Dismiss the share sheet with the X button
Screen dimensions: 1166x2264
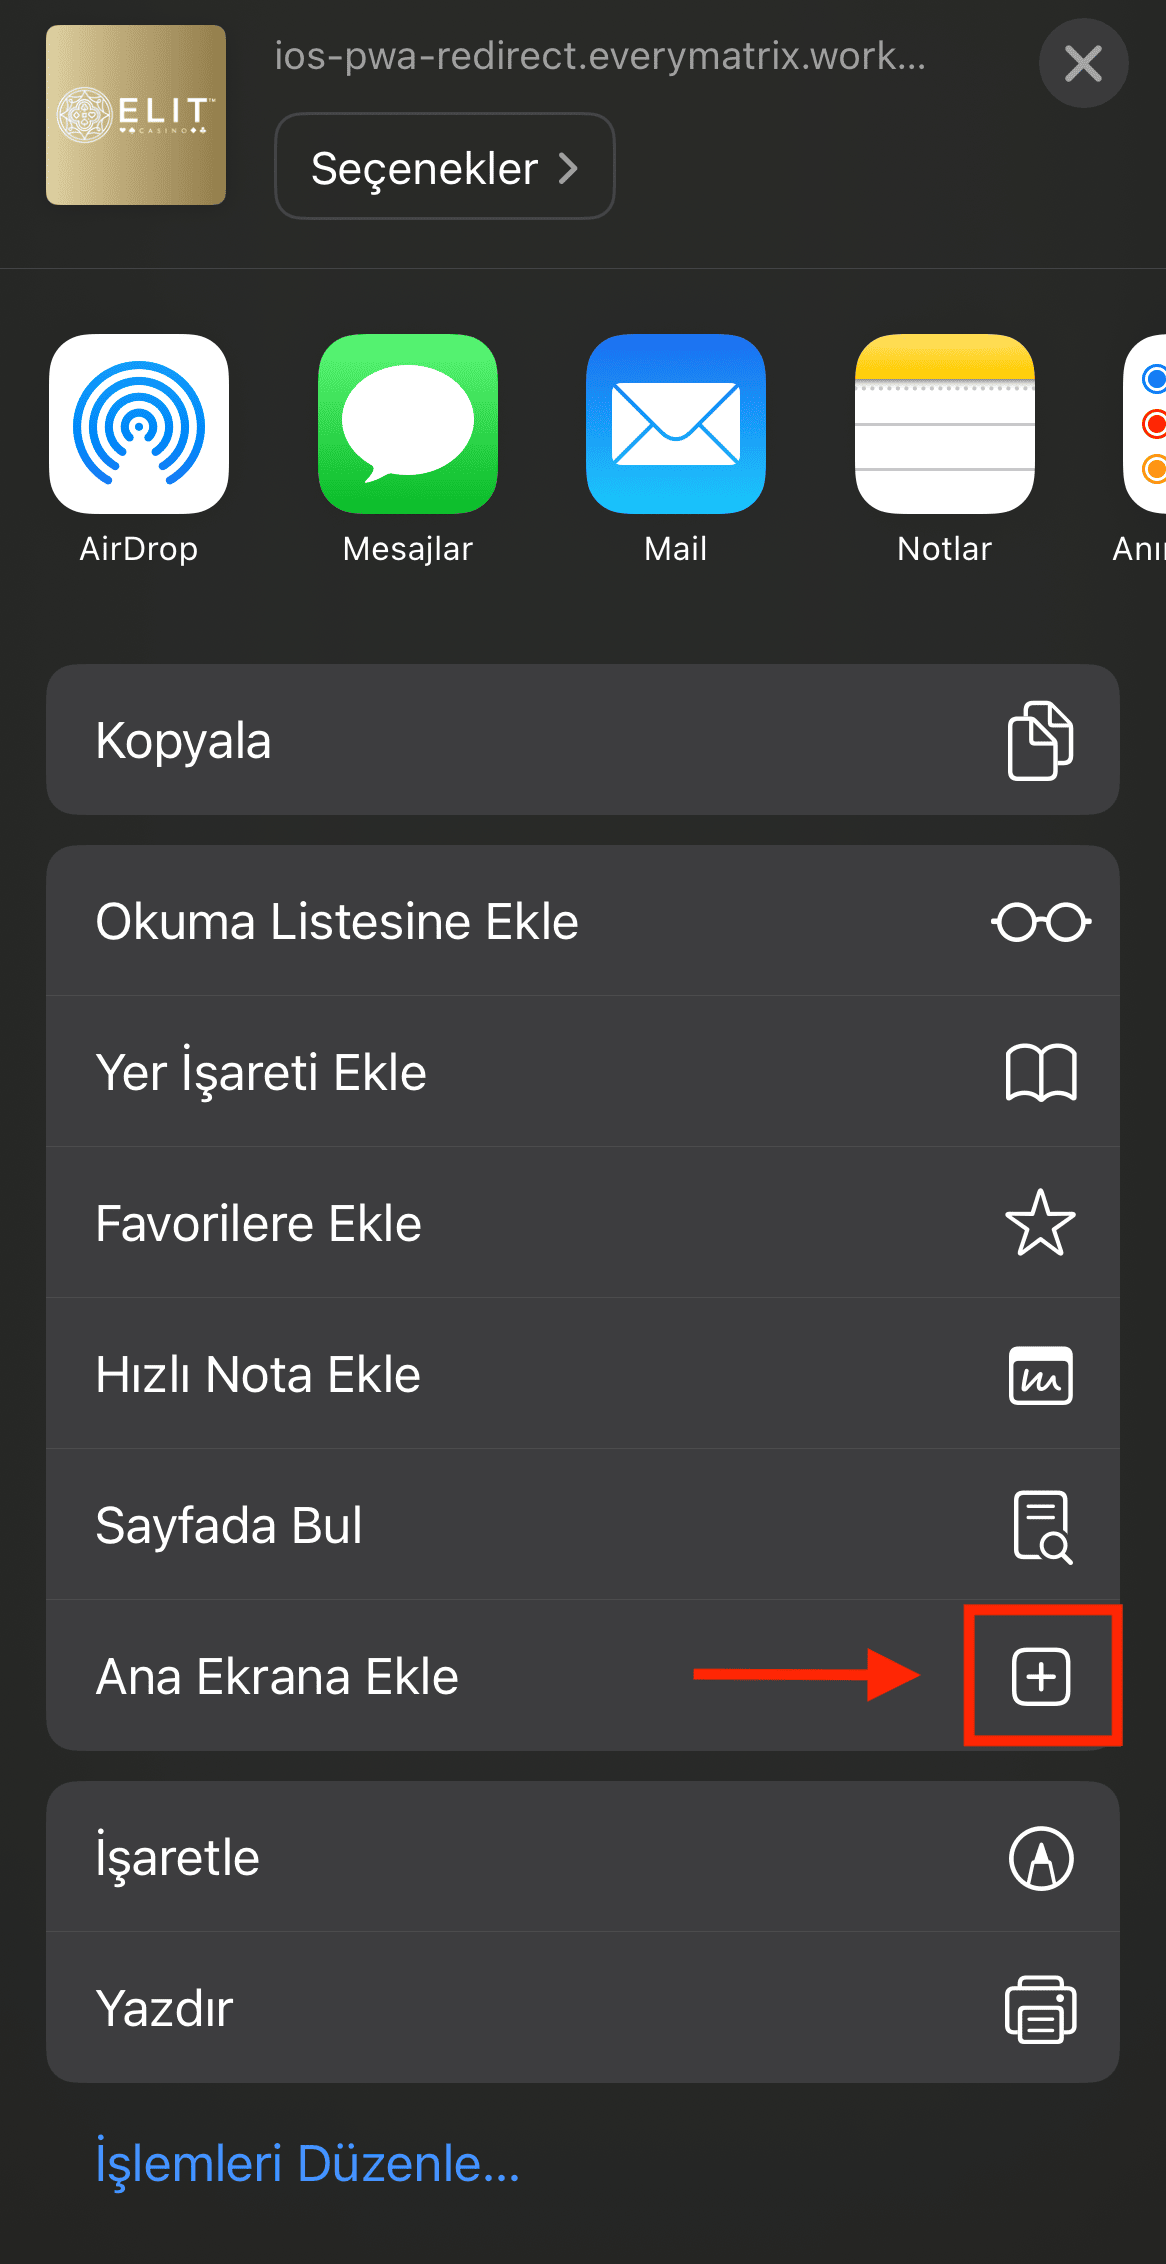tap(1083, 63)
